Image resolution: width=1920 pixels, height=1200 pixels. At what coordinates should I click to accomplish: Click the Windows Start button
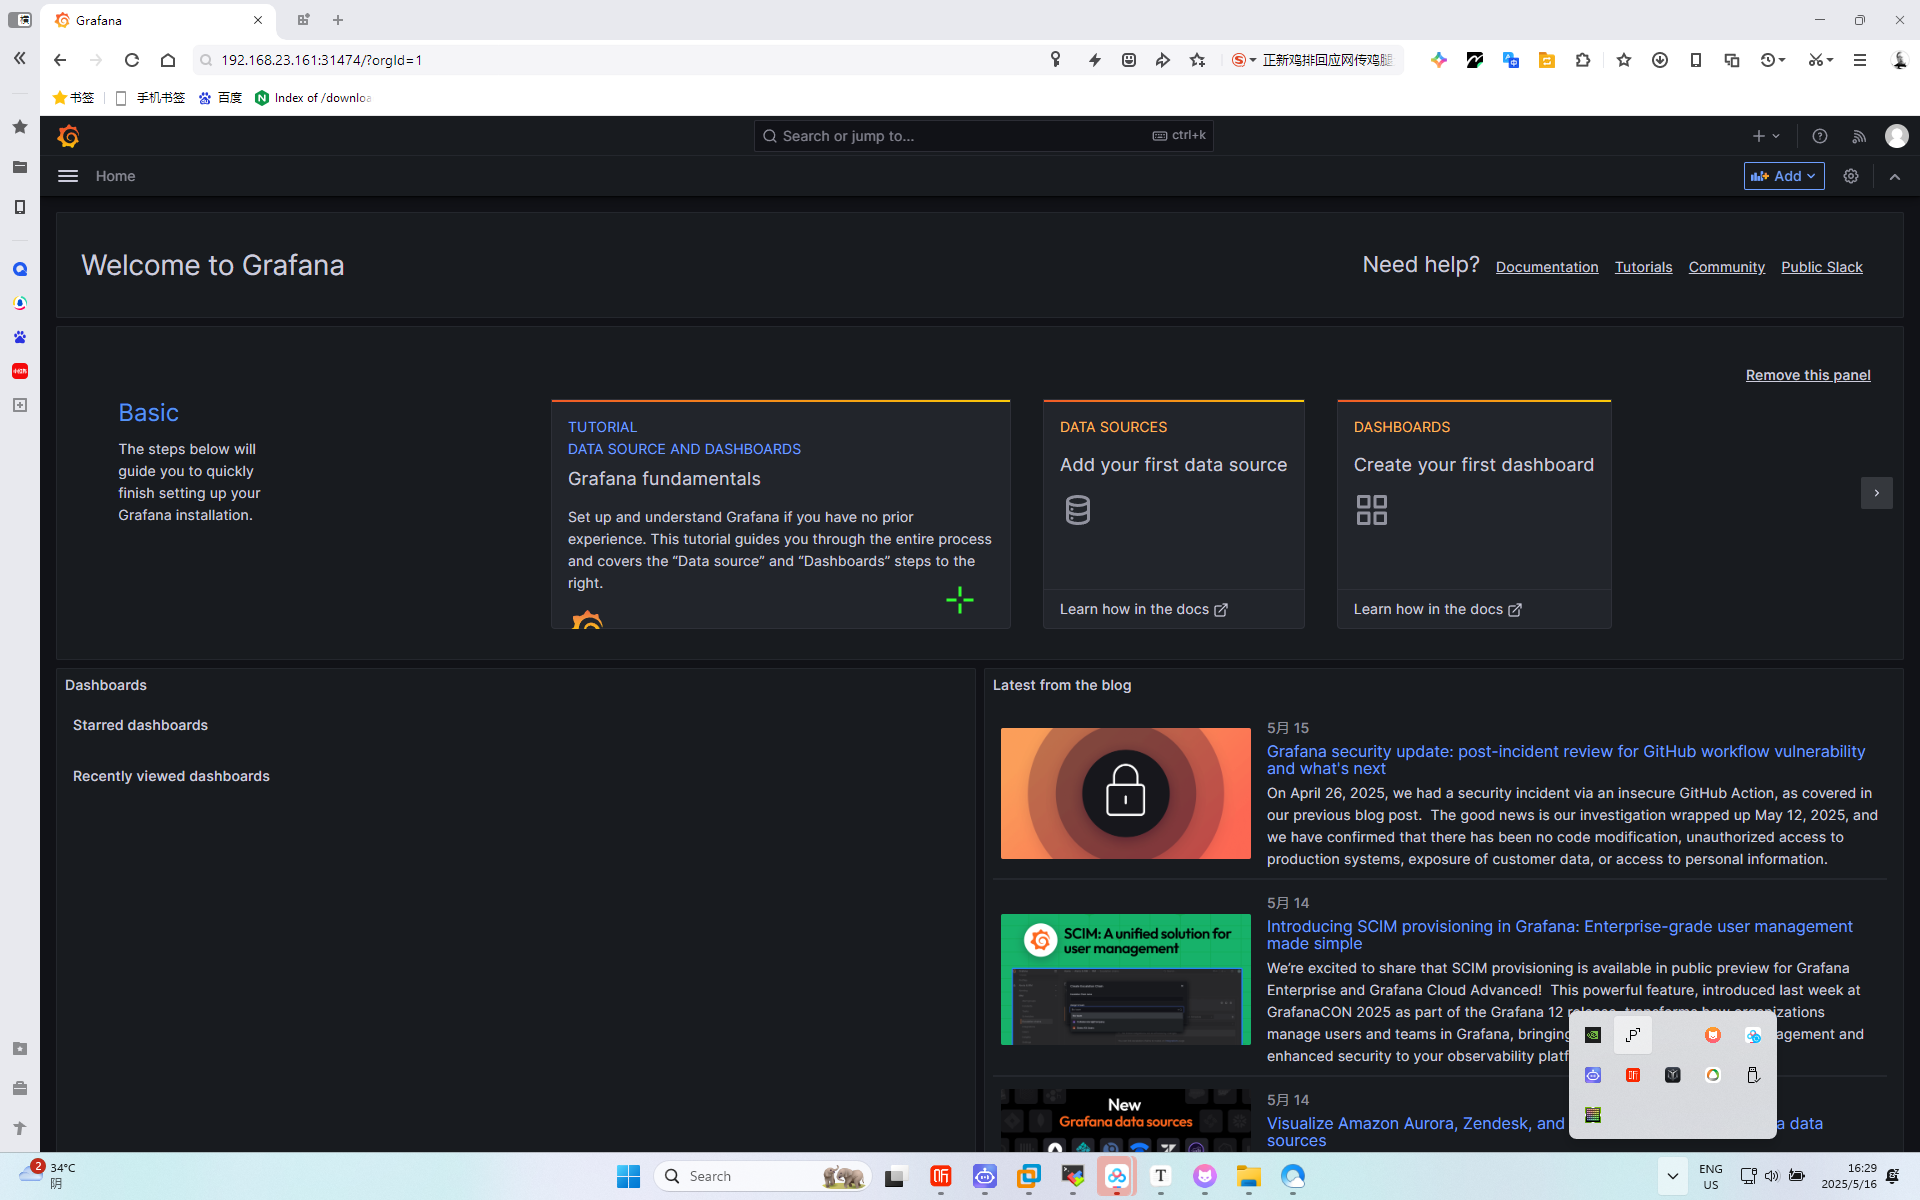pos(628,1176)
